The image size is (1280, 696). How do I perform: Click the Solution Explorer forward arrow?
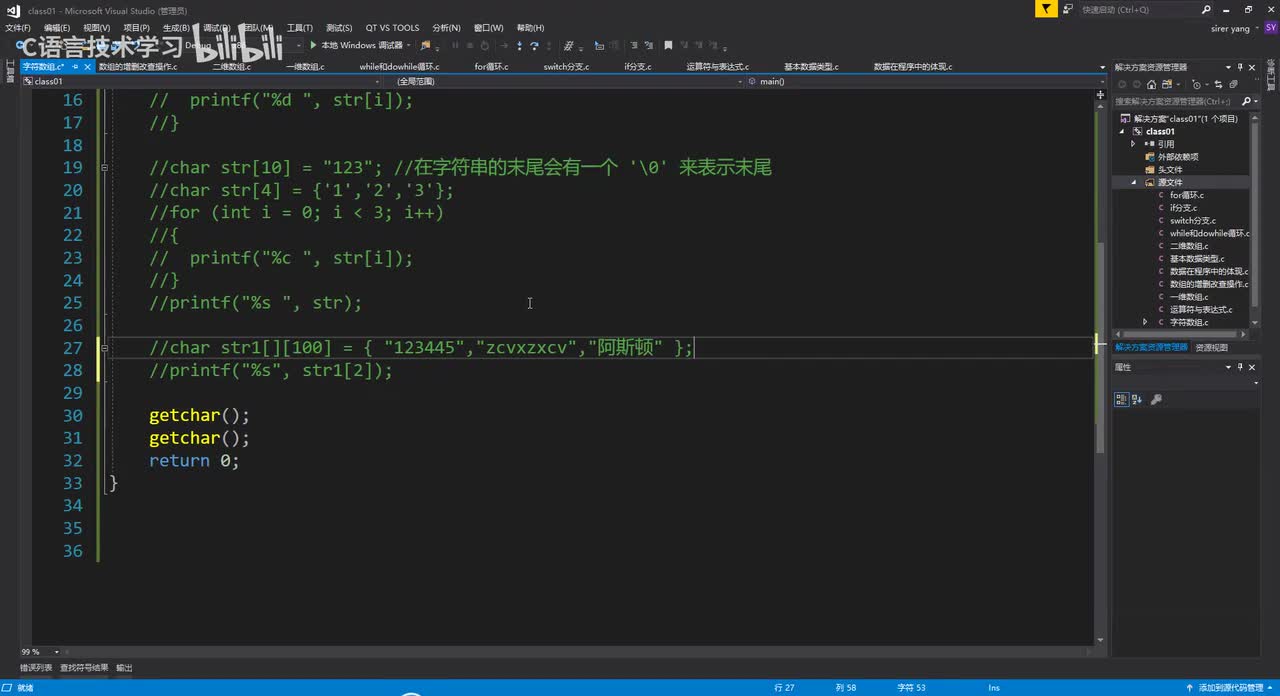pyautogui.click(x=1137, y=85)
